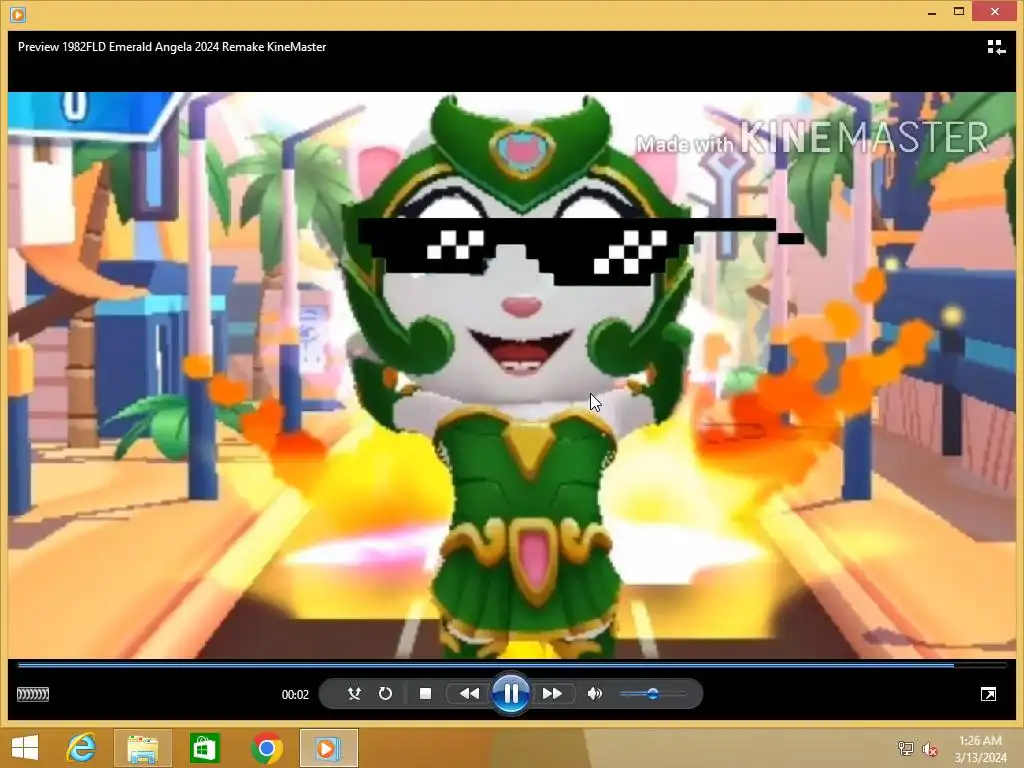Turn shuffle on in the player

point(354,694)
